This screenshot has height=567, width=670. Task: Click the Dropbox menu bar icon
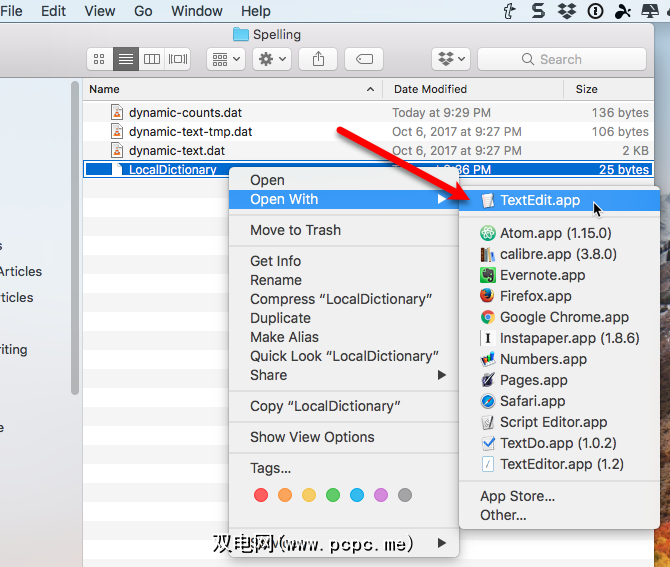pyautogui.click(x=567, y=11)
